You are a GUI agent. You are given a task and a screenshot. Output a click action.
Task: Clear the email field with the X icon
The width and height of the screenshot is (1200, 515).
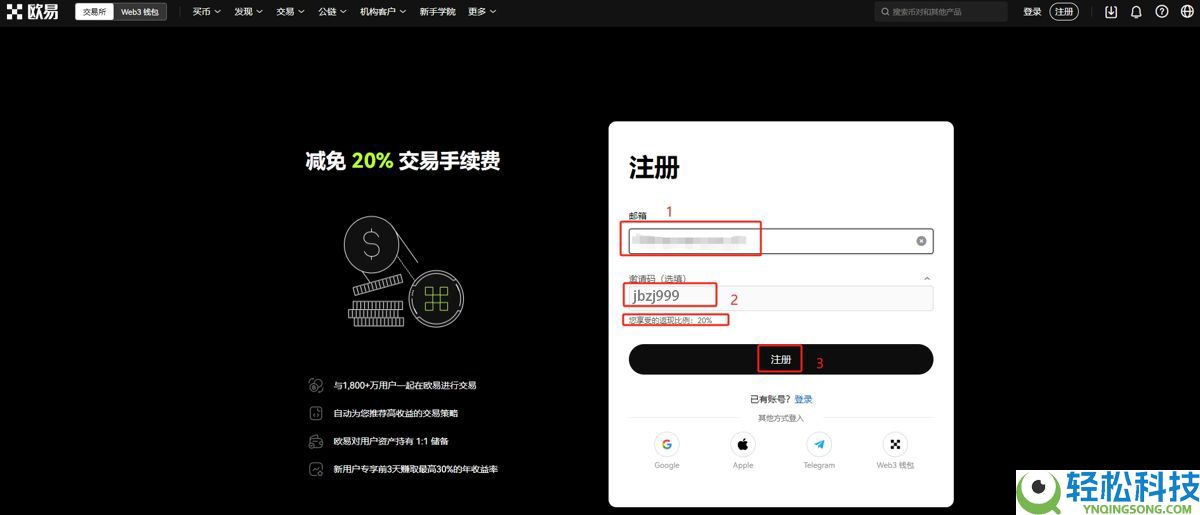[x=921, y=241]
